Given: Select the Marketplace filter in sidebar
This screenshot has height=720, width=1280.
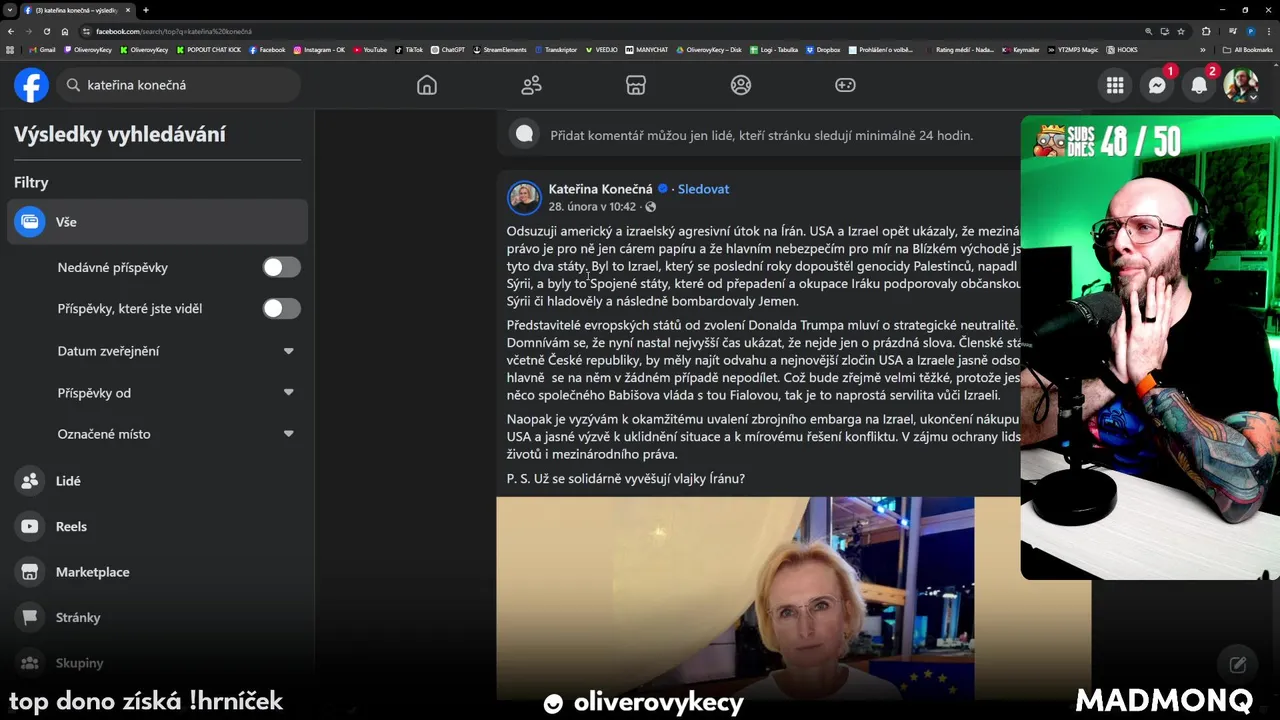Looking at the screenshot, I should [157, 572].
